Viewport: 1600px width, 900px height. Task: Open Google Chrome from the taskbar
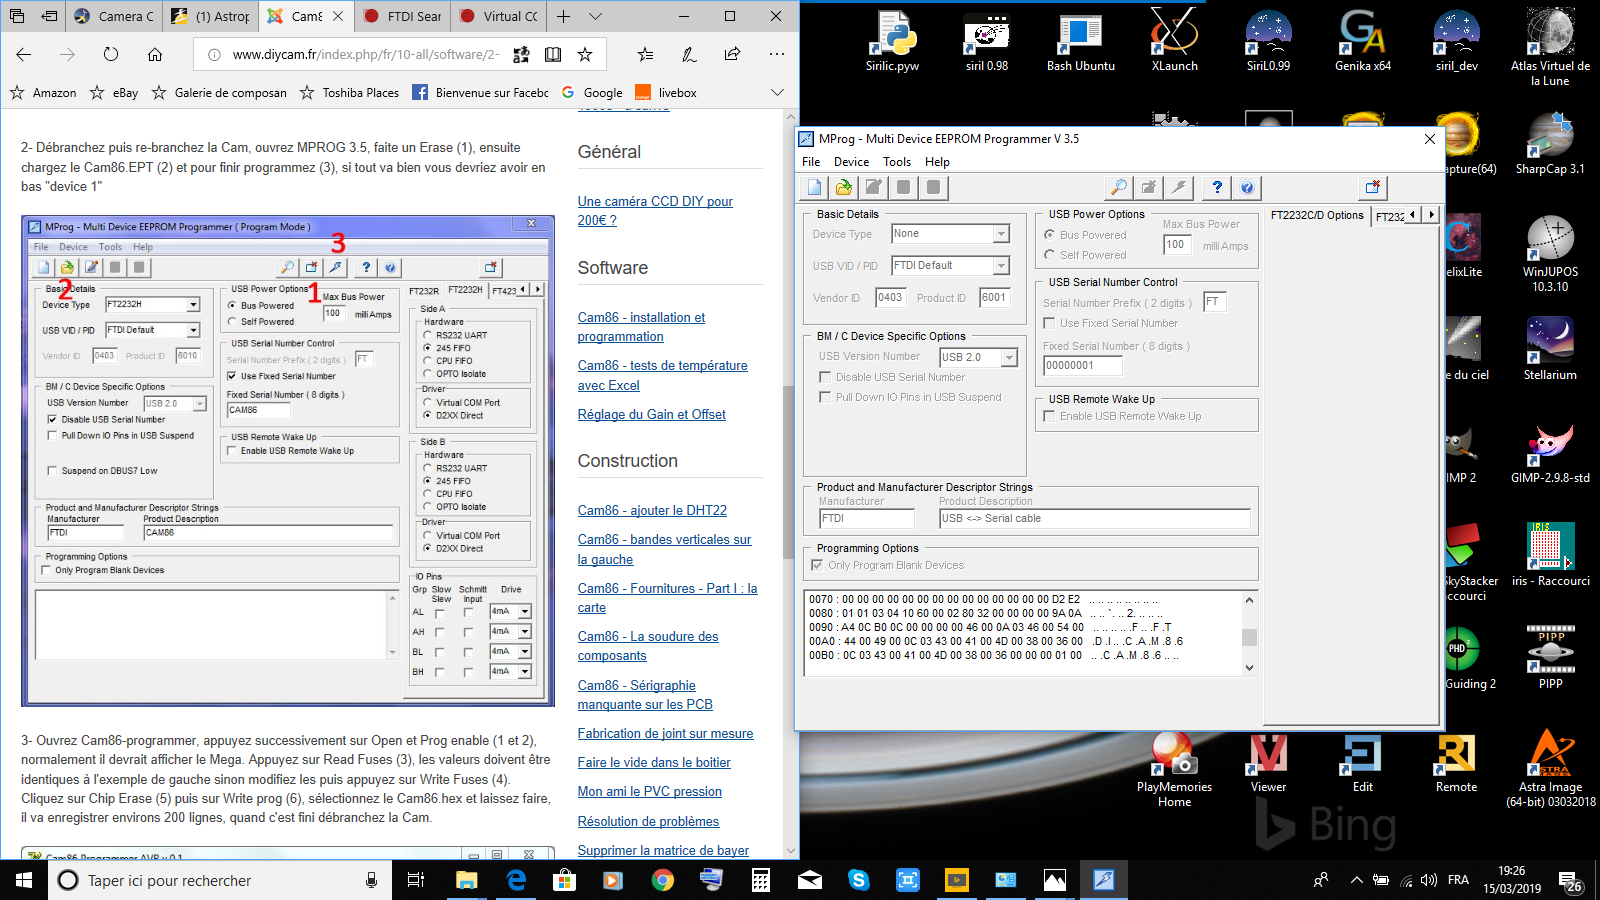coord(662,880)
